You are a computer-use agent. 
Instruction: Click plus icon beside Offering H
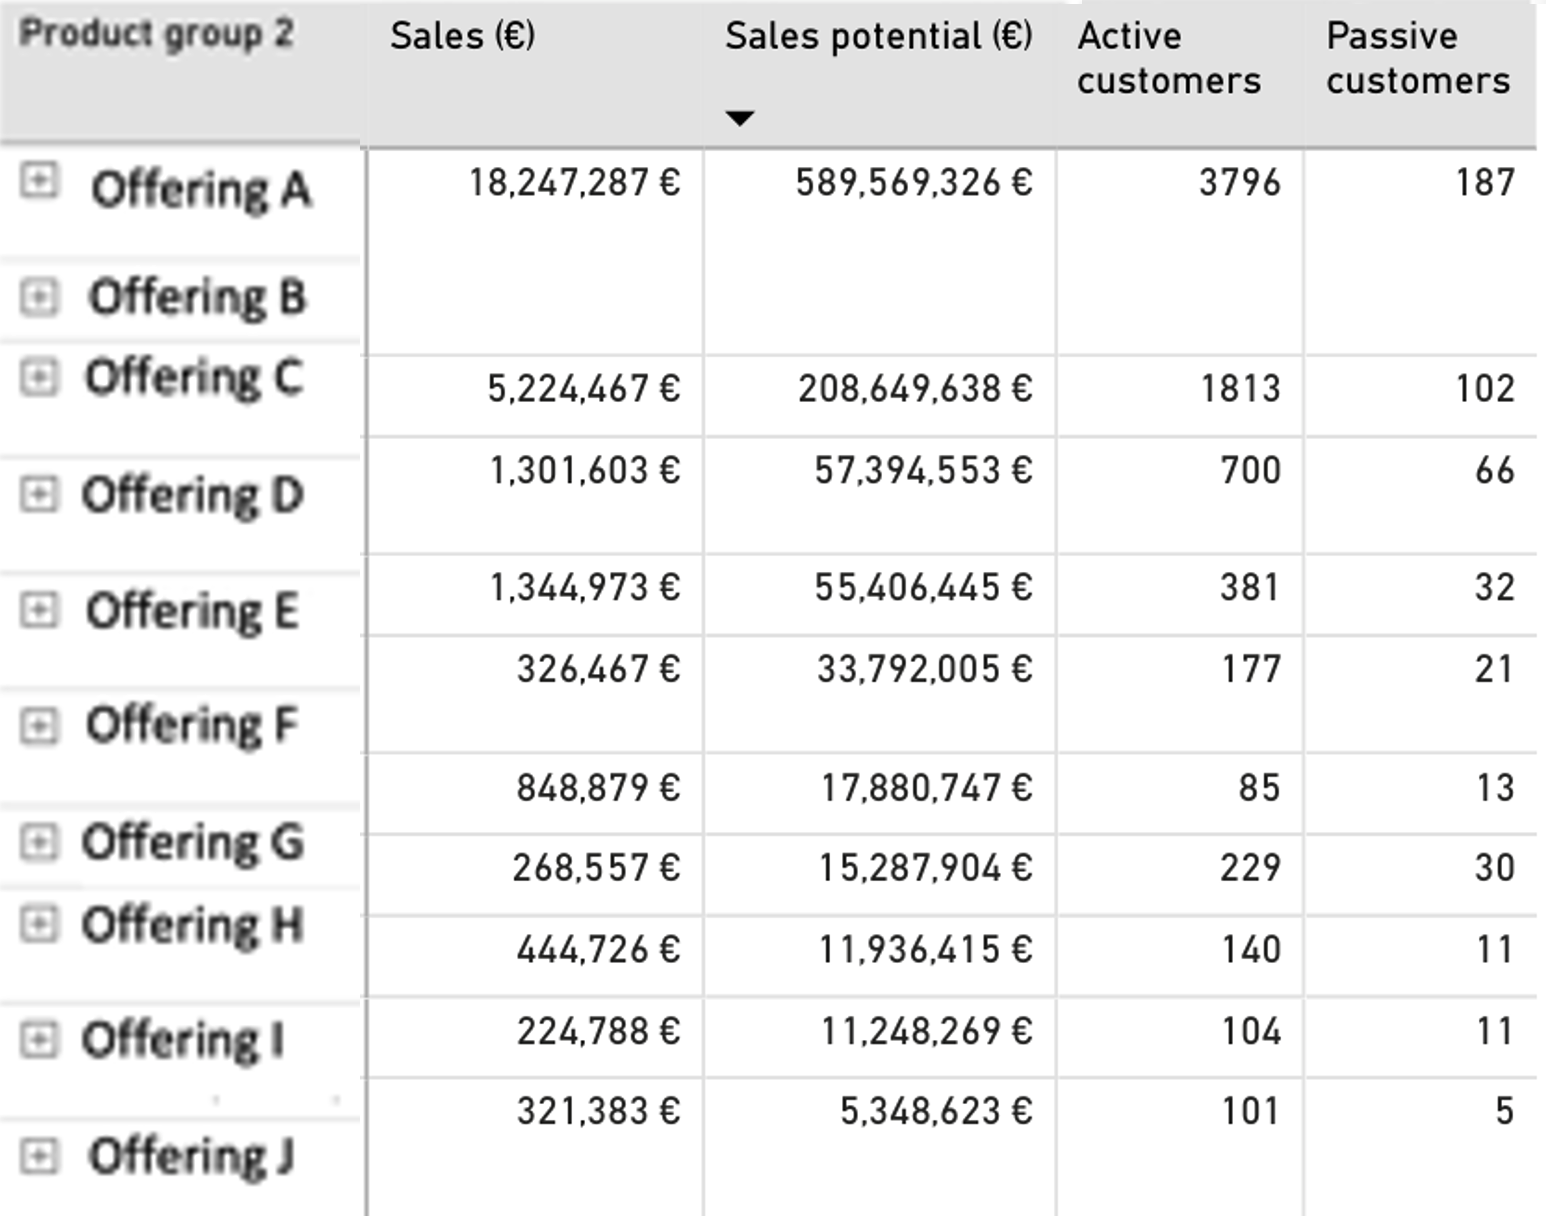(39, 924)
